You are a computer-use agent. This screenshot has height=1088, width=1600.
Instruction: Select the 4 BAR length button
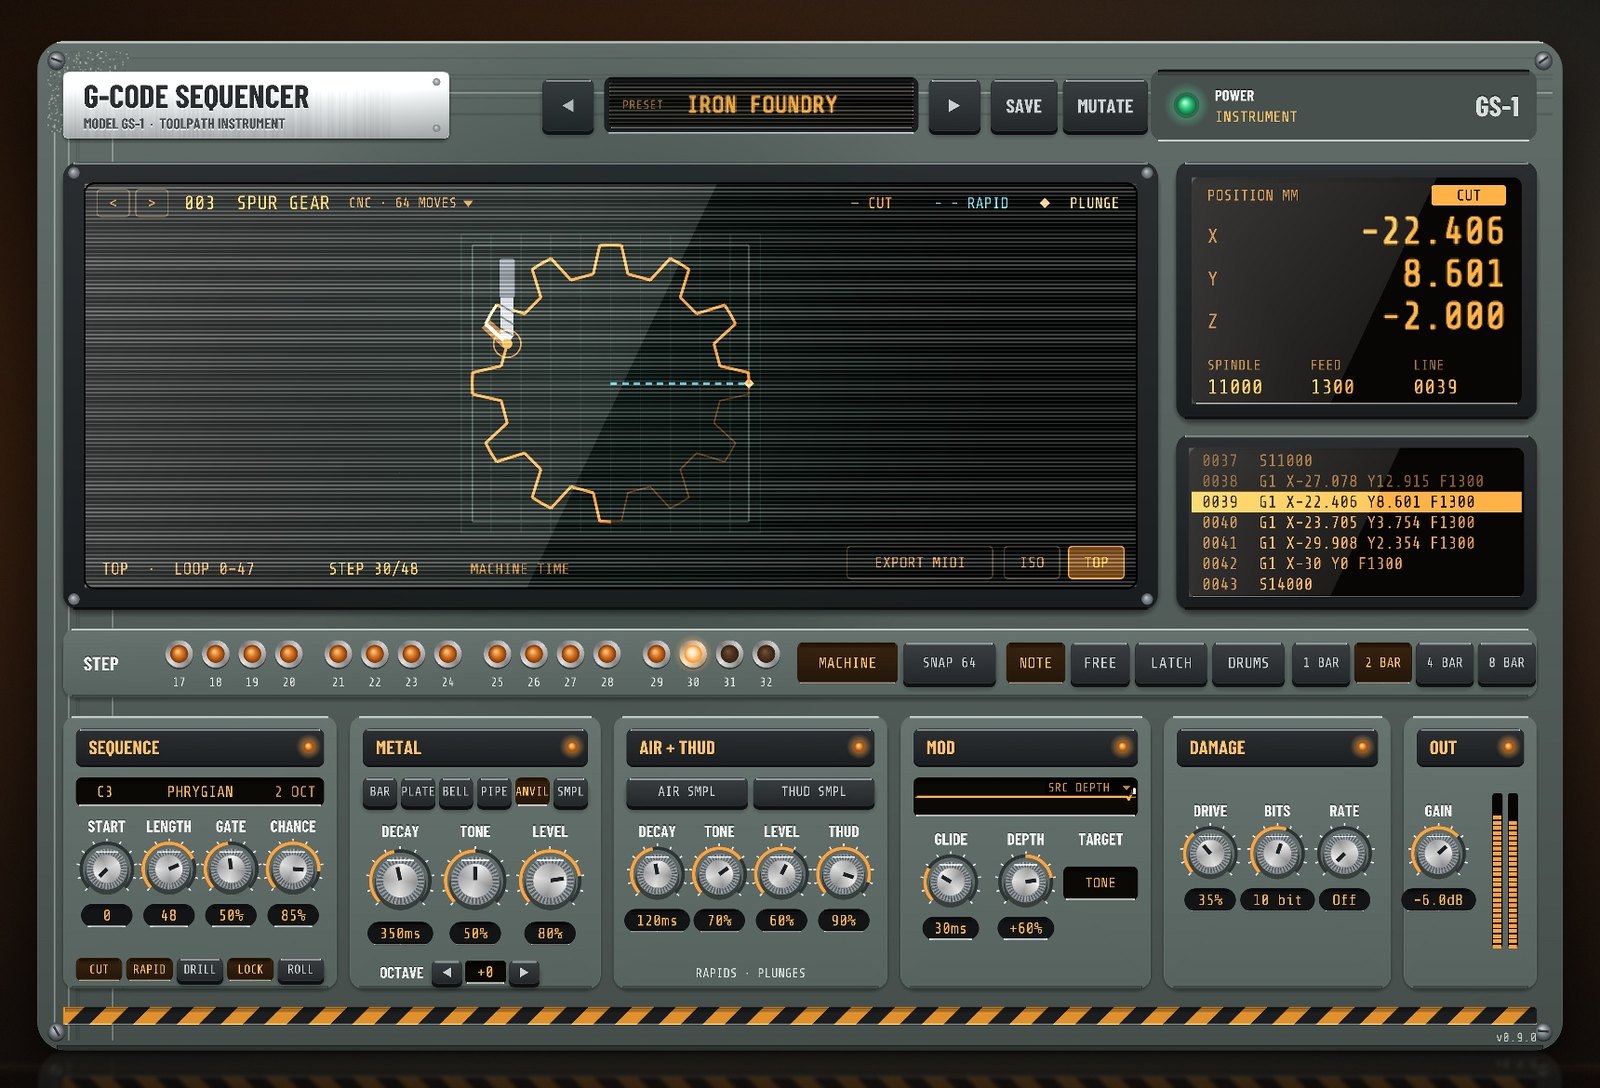pos(1444,663)
